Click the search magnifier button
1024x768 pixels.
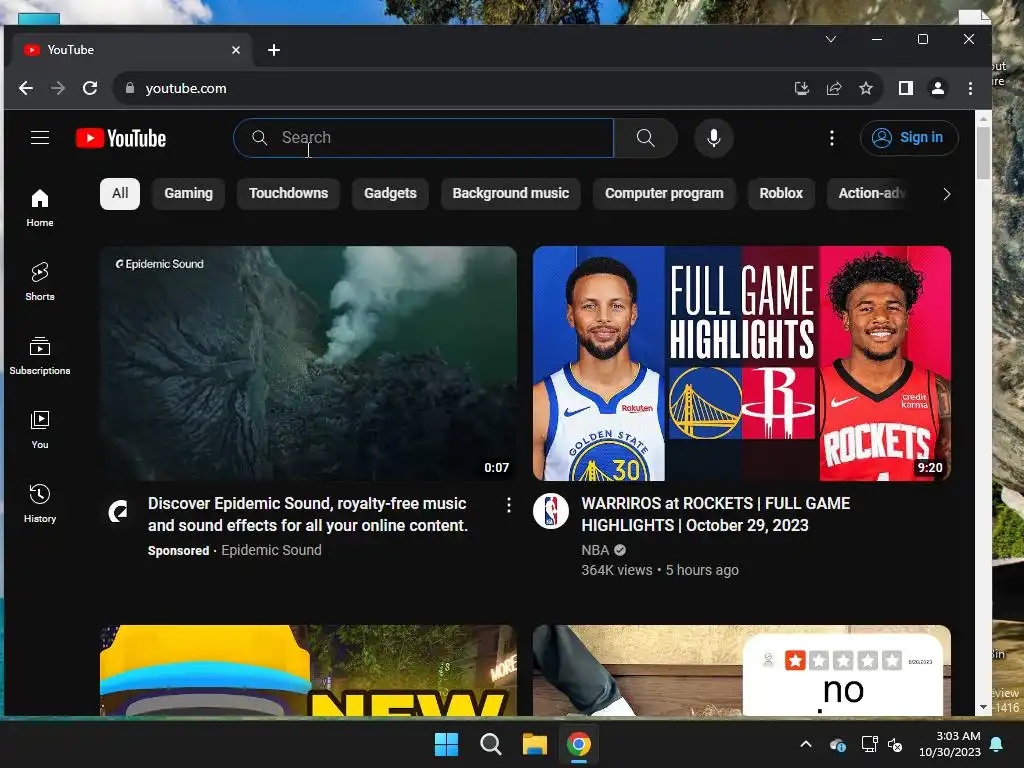pyautogui.click(x=645, y=138)
